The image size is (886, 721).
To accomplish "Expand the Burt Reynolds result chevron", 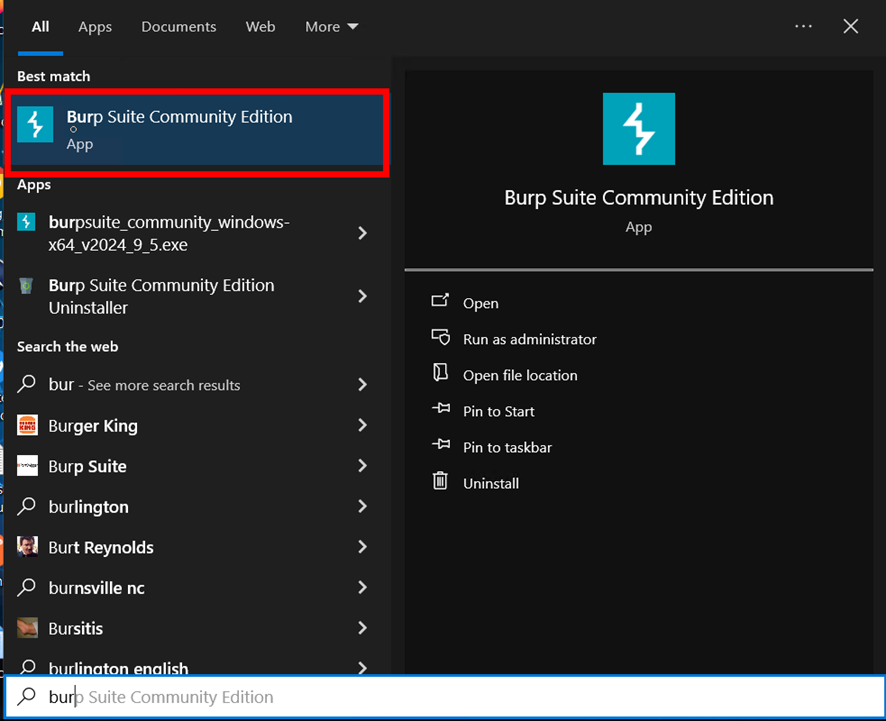I will [363, 547].
